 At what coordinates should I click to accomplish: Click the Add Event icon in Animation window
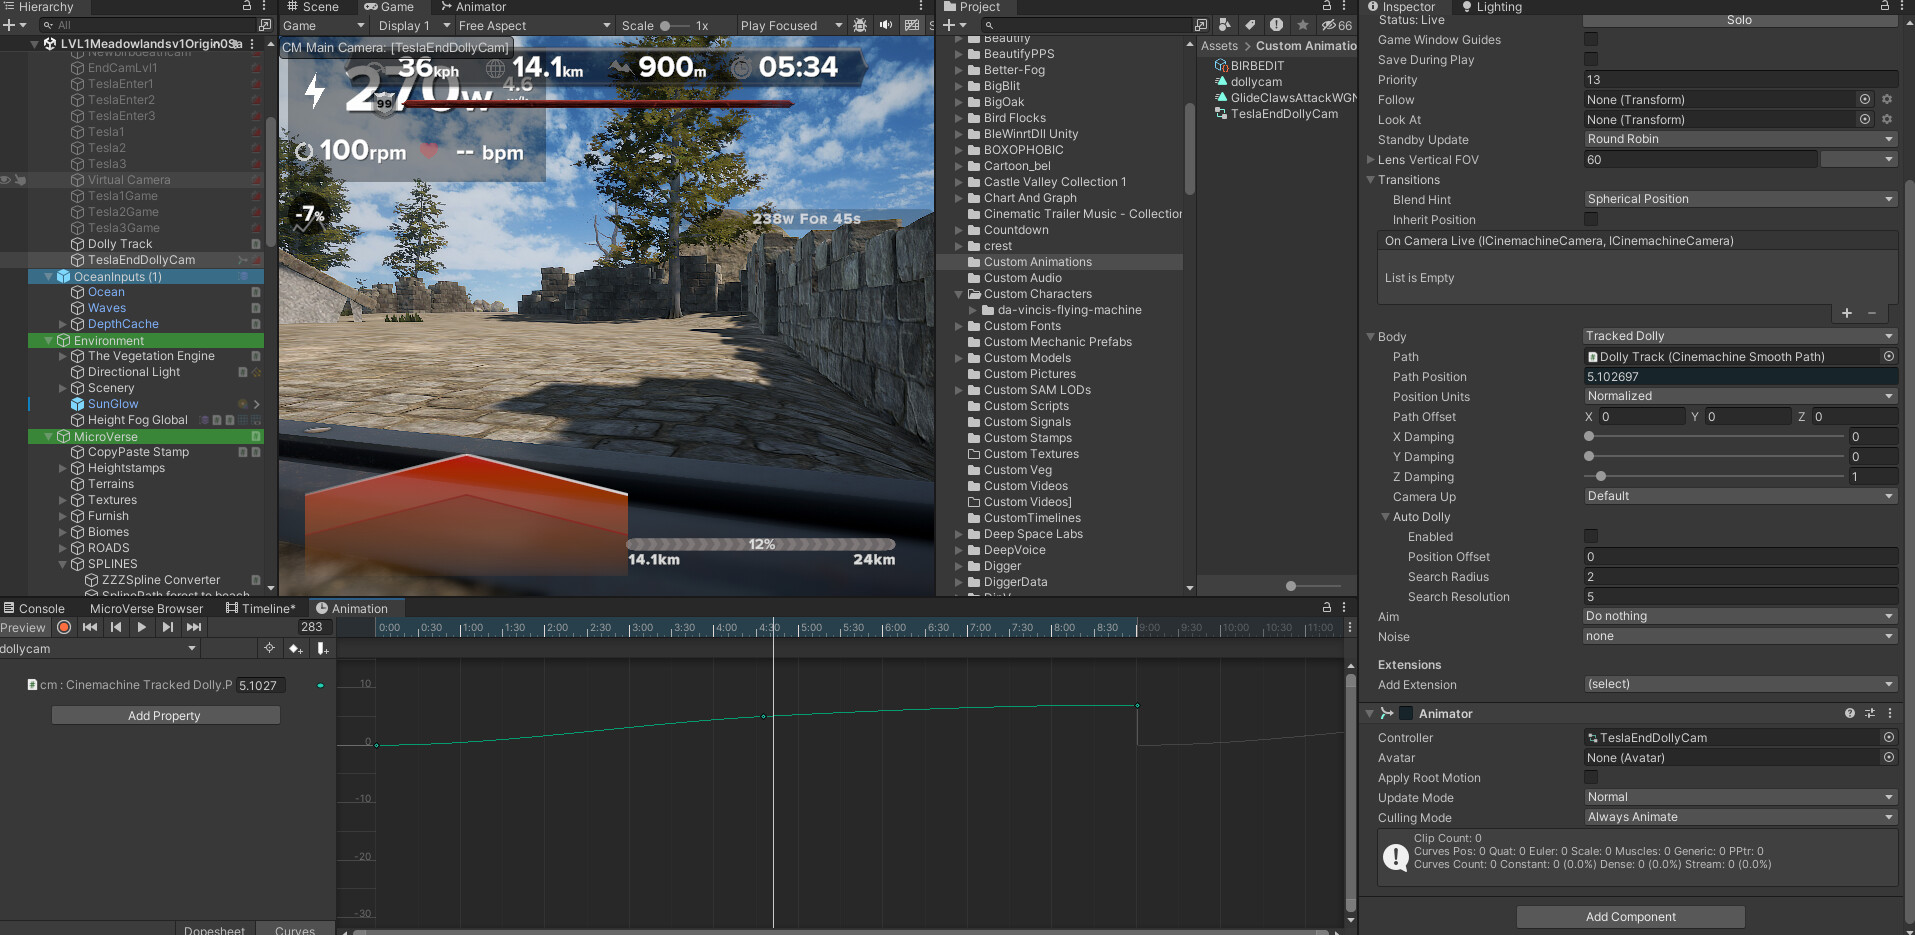click(x=322, y=648)
